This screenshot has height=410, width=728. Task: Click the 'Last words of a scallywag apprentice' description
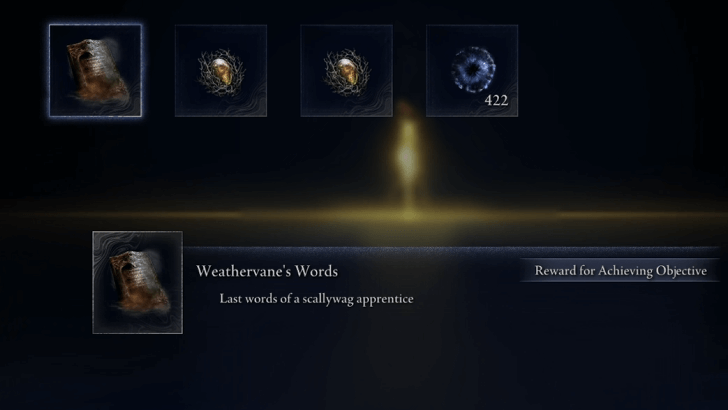pyautogui.click(x=316, y=299)
